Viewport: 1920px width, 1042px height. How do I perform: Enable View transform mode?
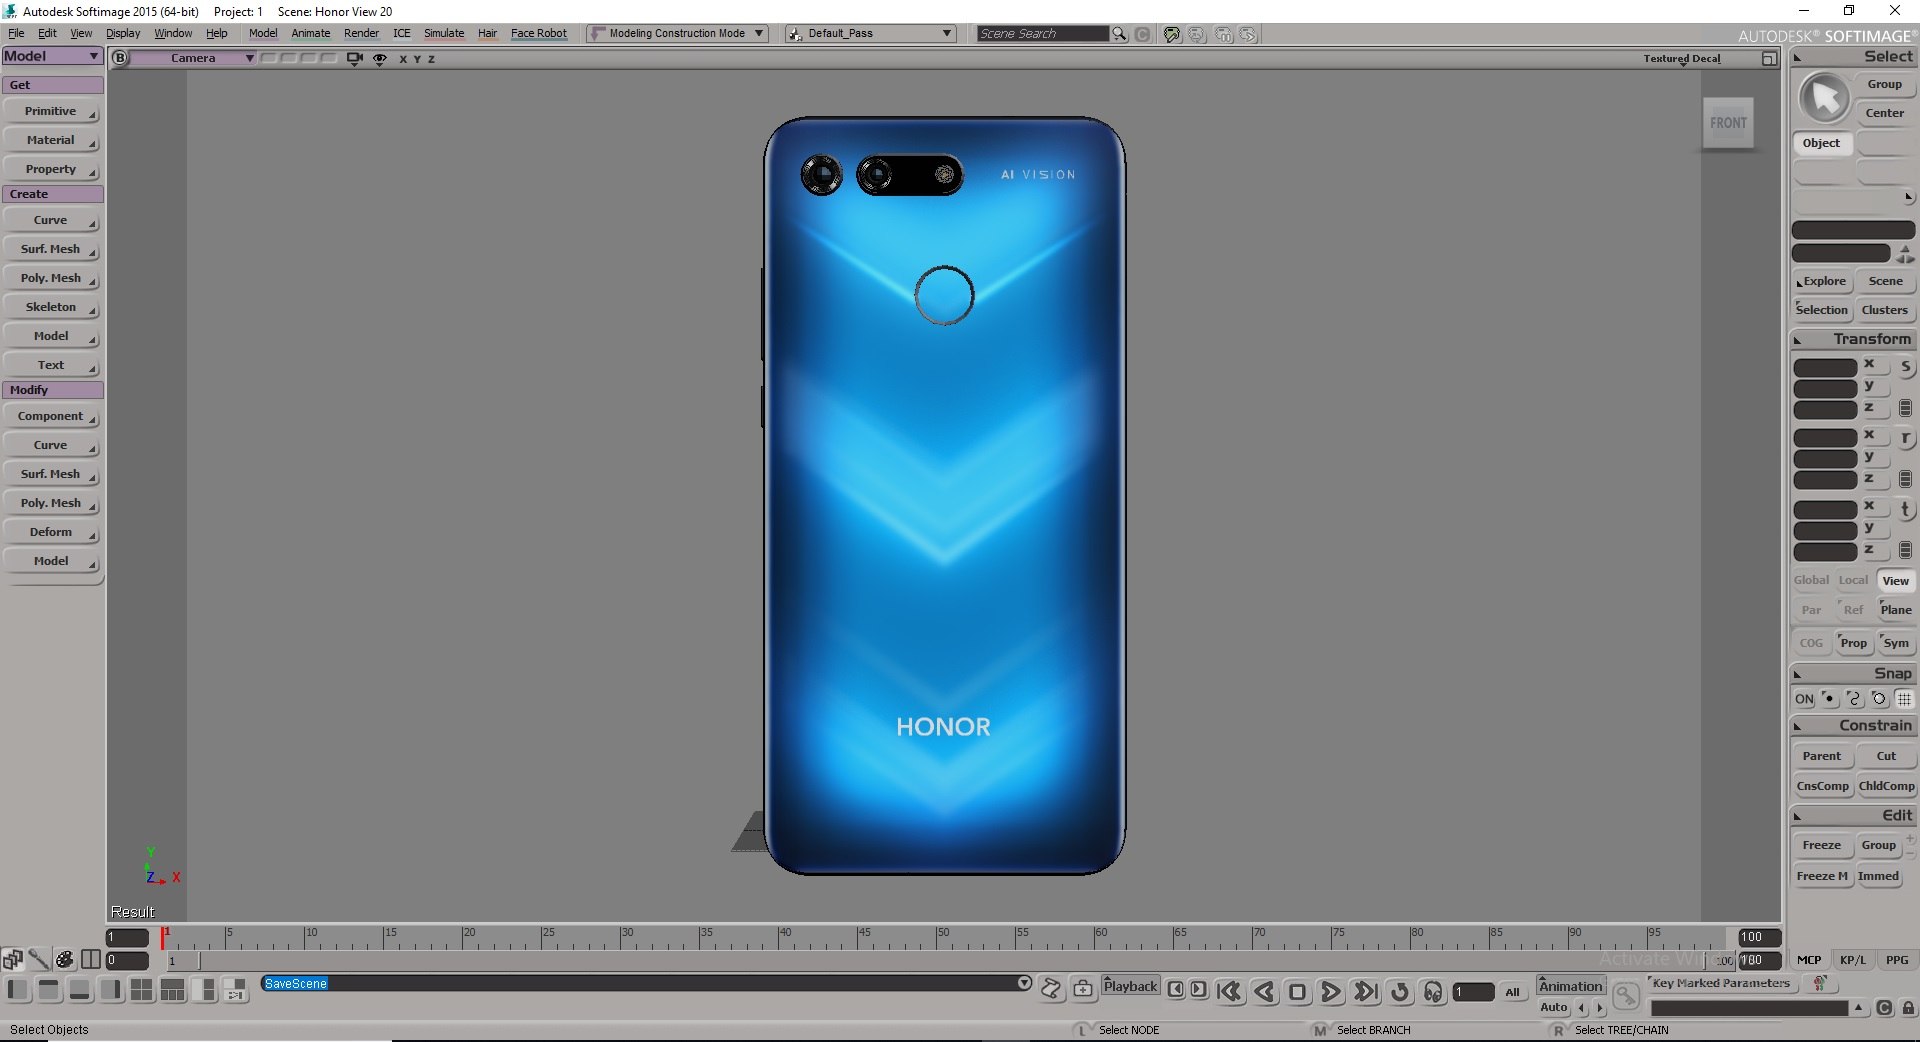point(1895,581)
